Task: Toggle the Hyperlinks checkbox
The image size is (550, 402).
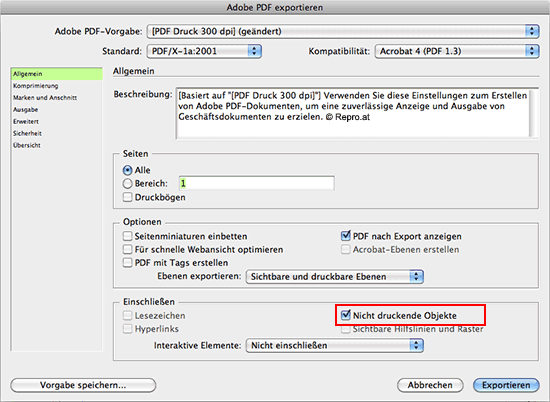Action: 127,329
